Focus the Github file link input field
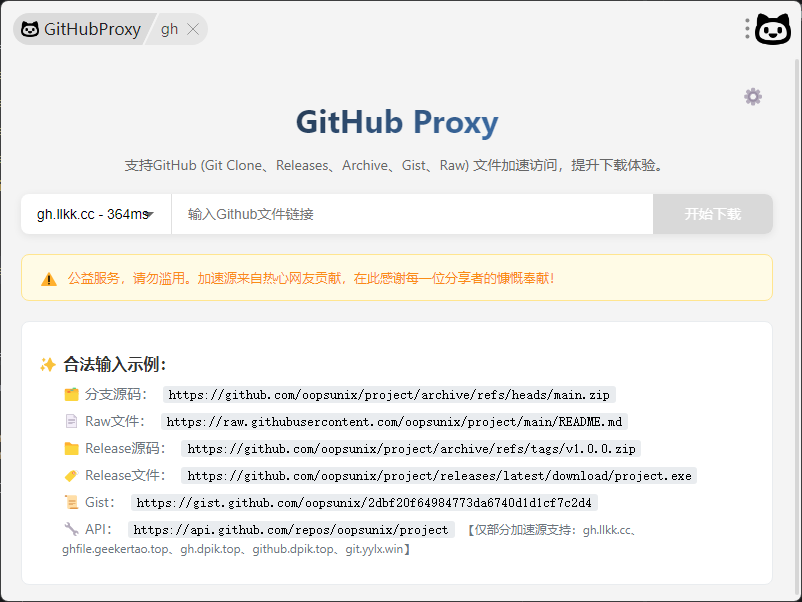Image resolution: width=802 pixels, height=602 pixels. (x=412, y=214)
